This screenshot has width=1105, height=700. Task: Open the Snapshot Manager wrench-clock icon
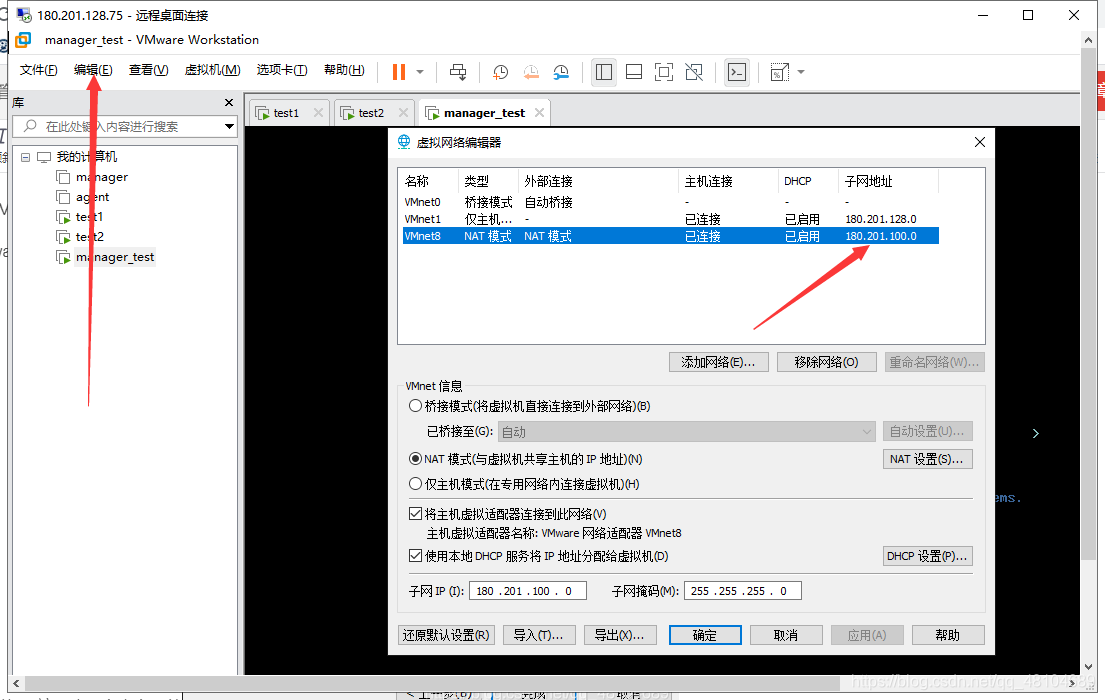coord(561,72)
